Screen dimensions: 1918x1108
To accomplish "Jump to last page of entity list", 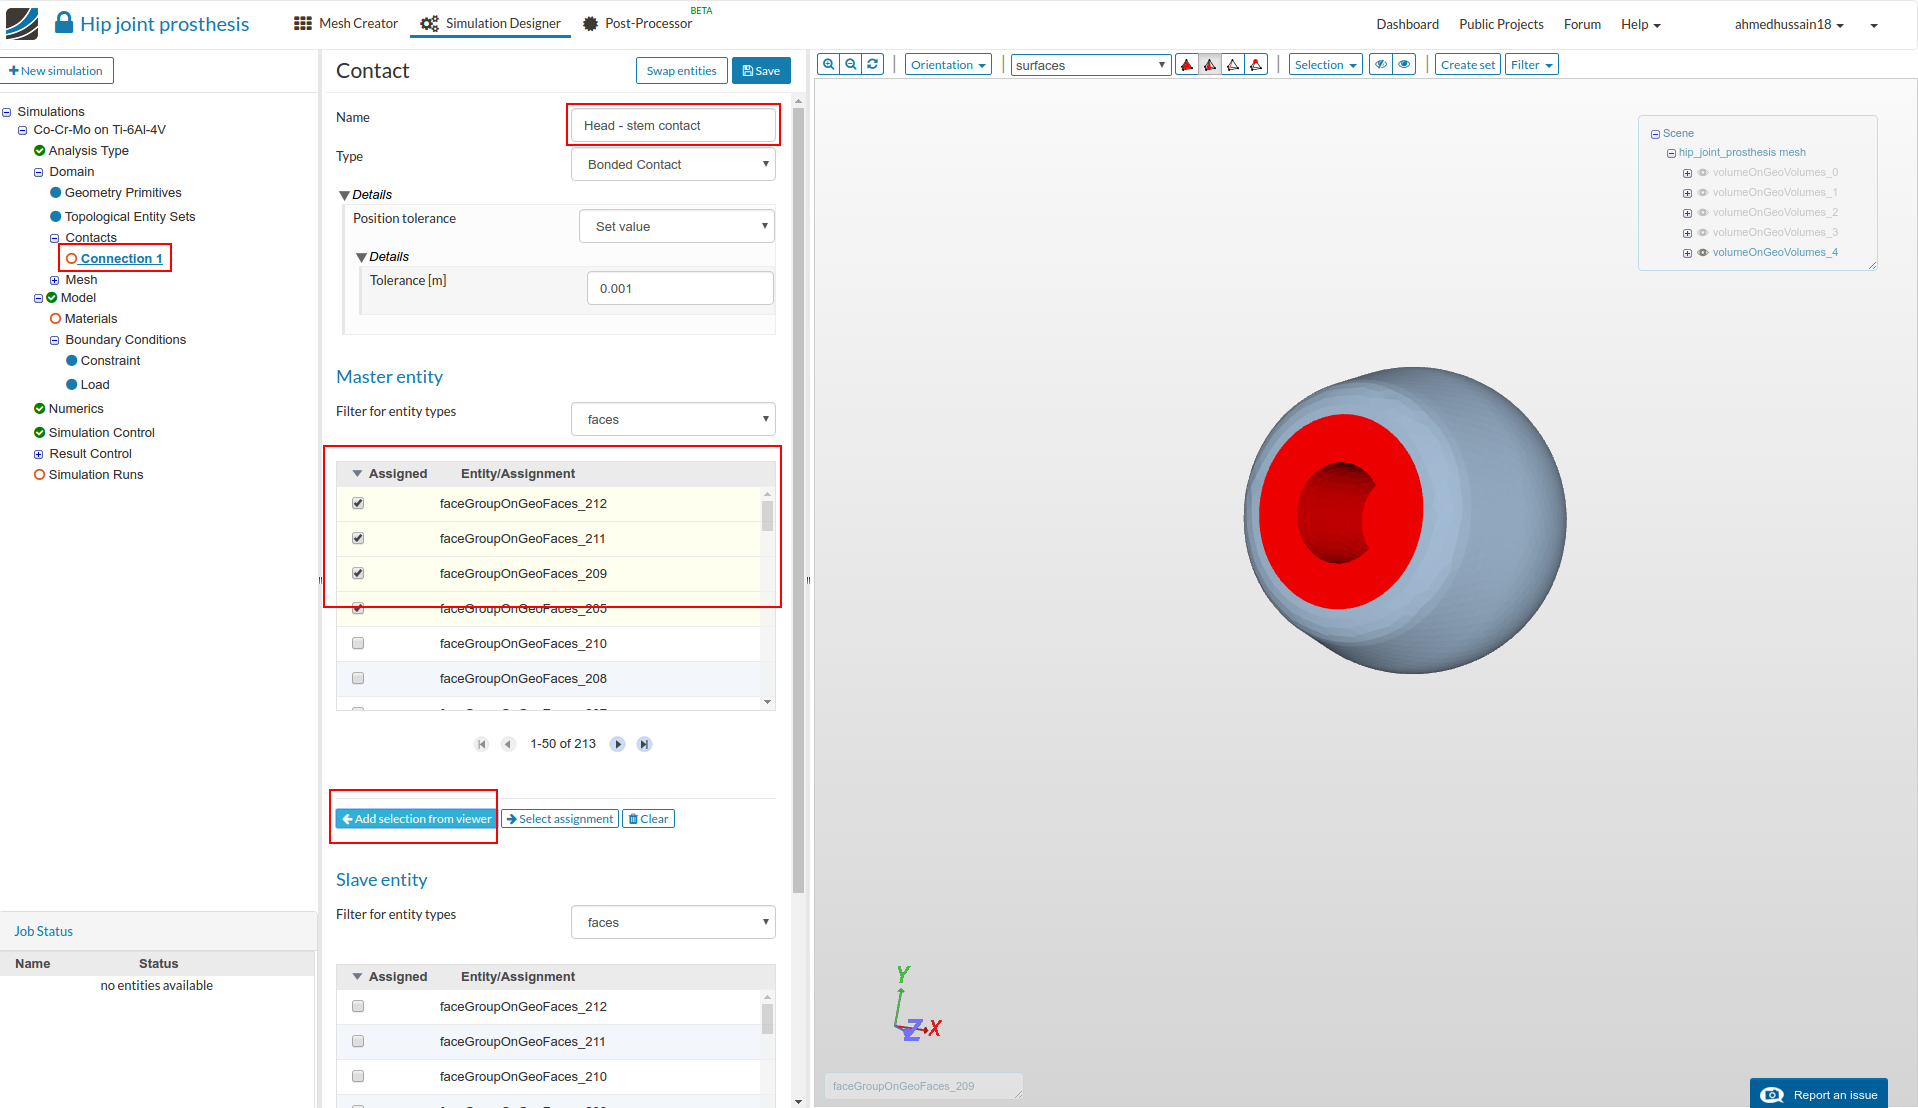I will tap(645, 744).
